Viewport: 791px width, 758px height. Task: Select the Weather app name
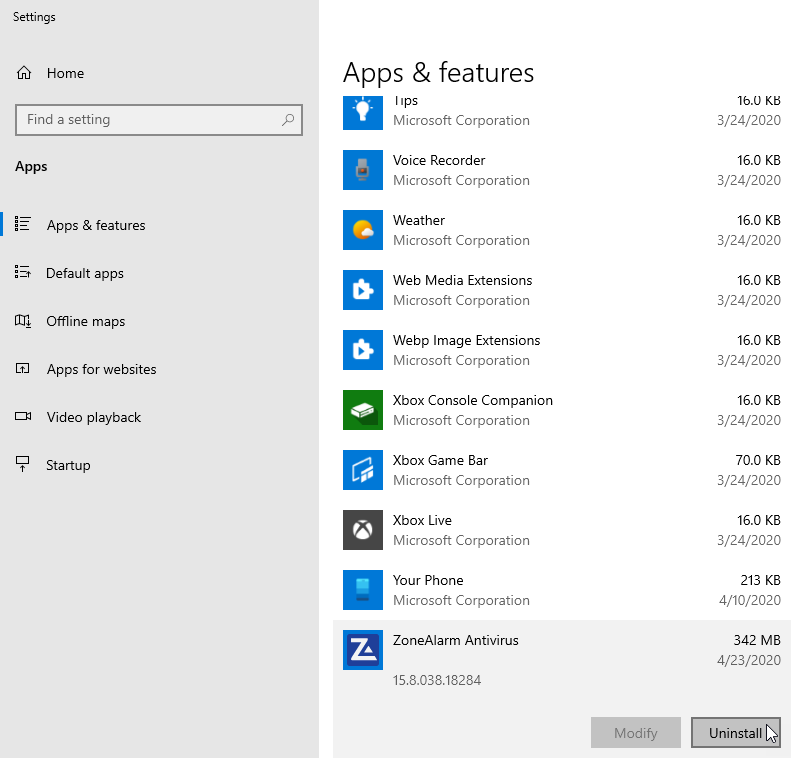click(x=419, y=220)
